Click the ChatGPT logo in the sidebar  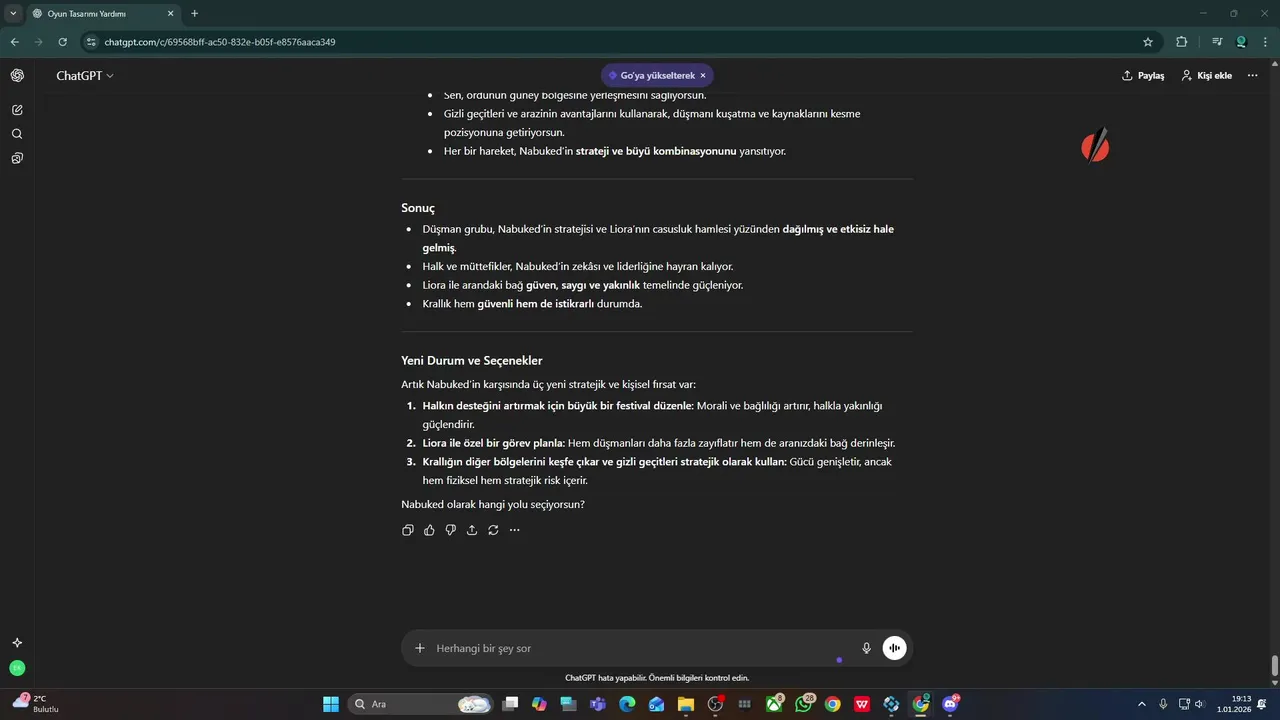coord(17,76)
